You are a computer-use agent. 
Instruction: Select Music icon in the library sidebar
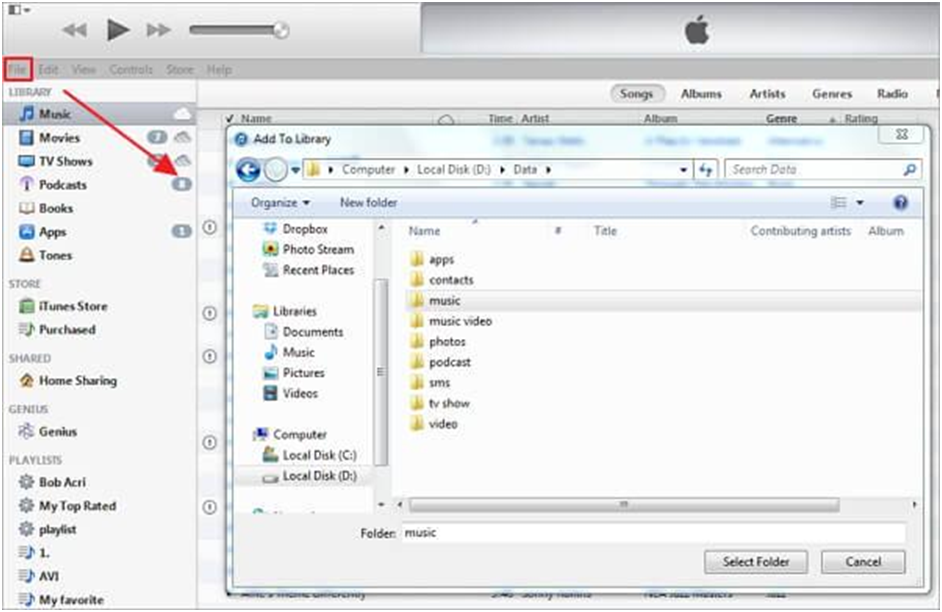[26, 114]
